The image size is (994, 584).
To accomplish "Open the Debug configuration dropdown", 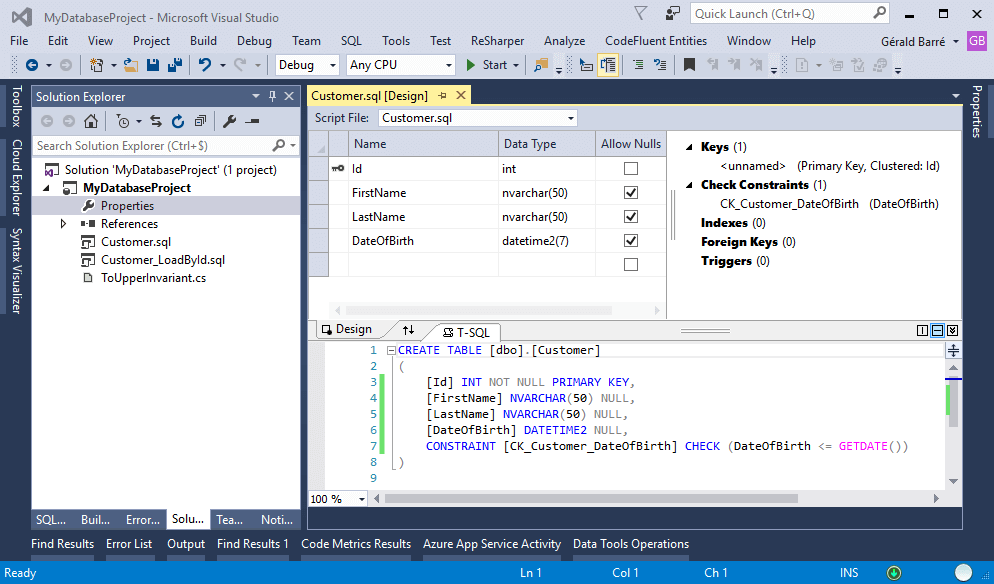I will point(309,65).
